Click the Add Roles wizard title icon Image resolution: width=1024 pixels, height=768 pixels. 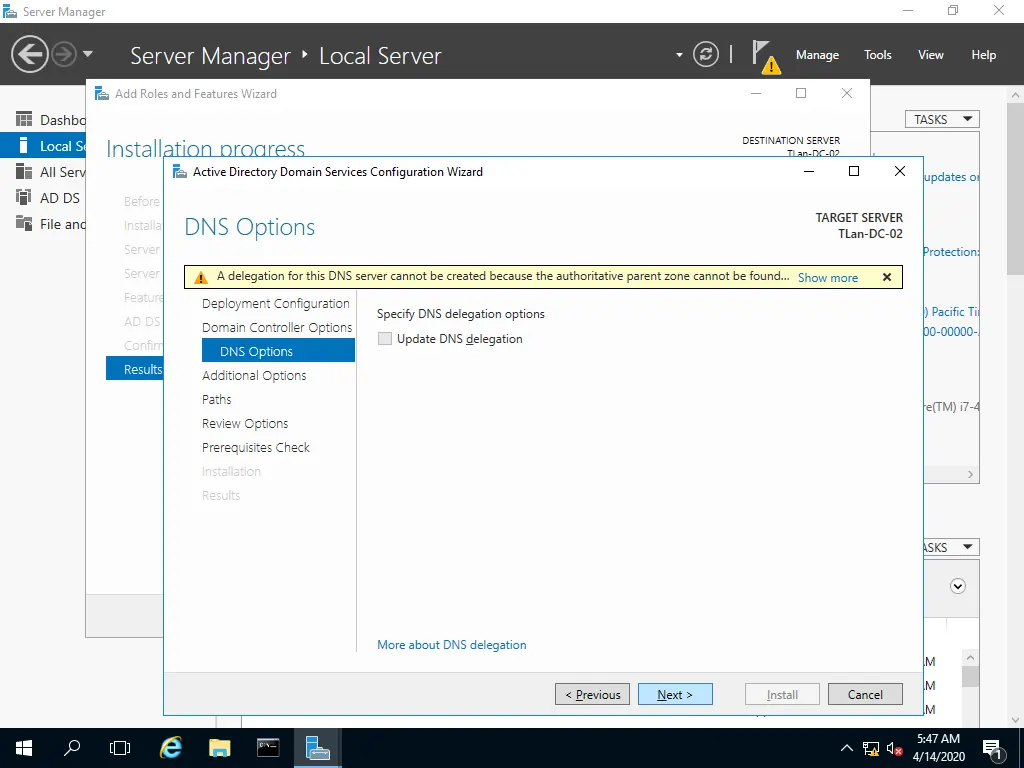click(101, 93)
